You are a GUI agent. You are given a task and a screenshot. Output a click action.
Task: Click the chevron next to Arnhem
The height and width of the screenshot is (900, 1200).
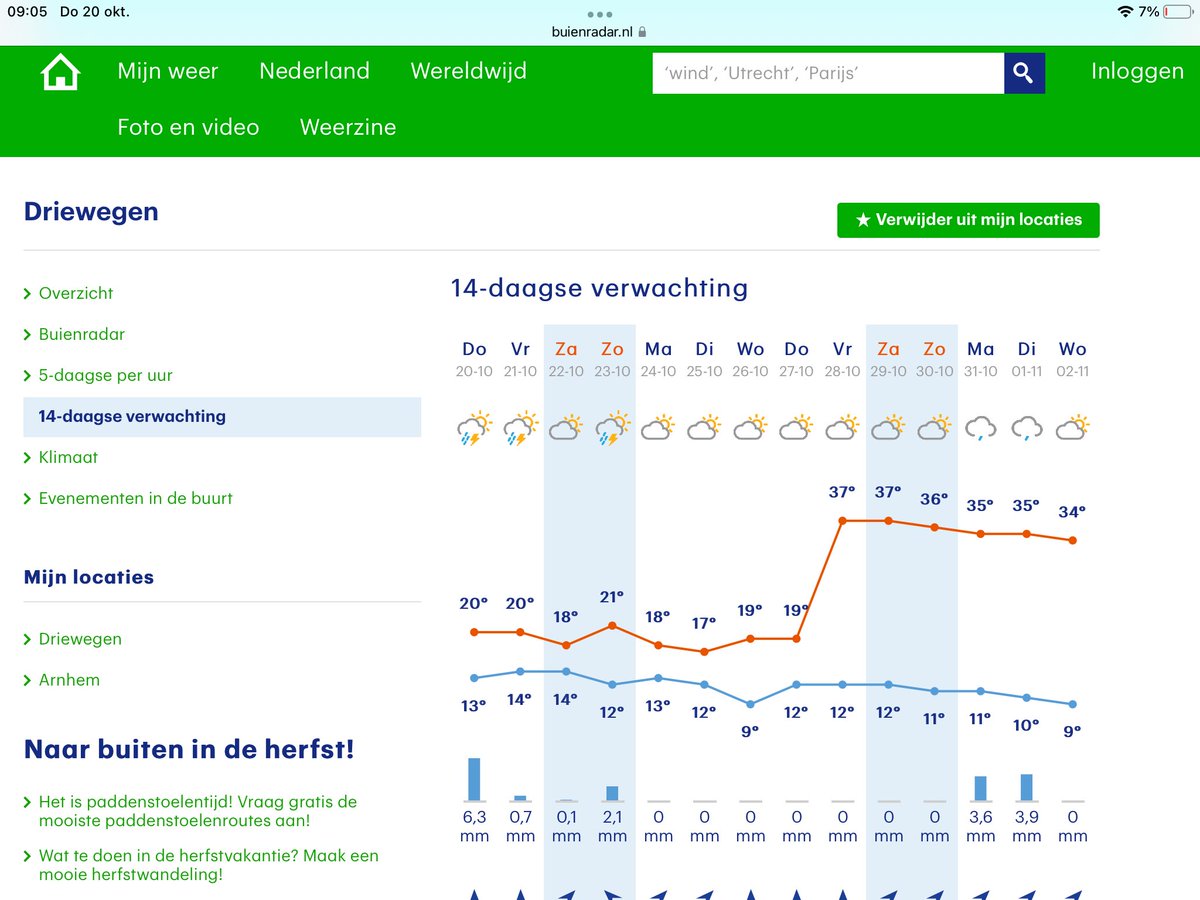point(29,680)
